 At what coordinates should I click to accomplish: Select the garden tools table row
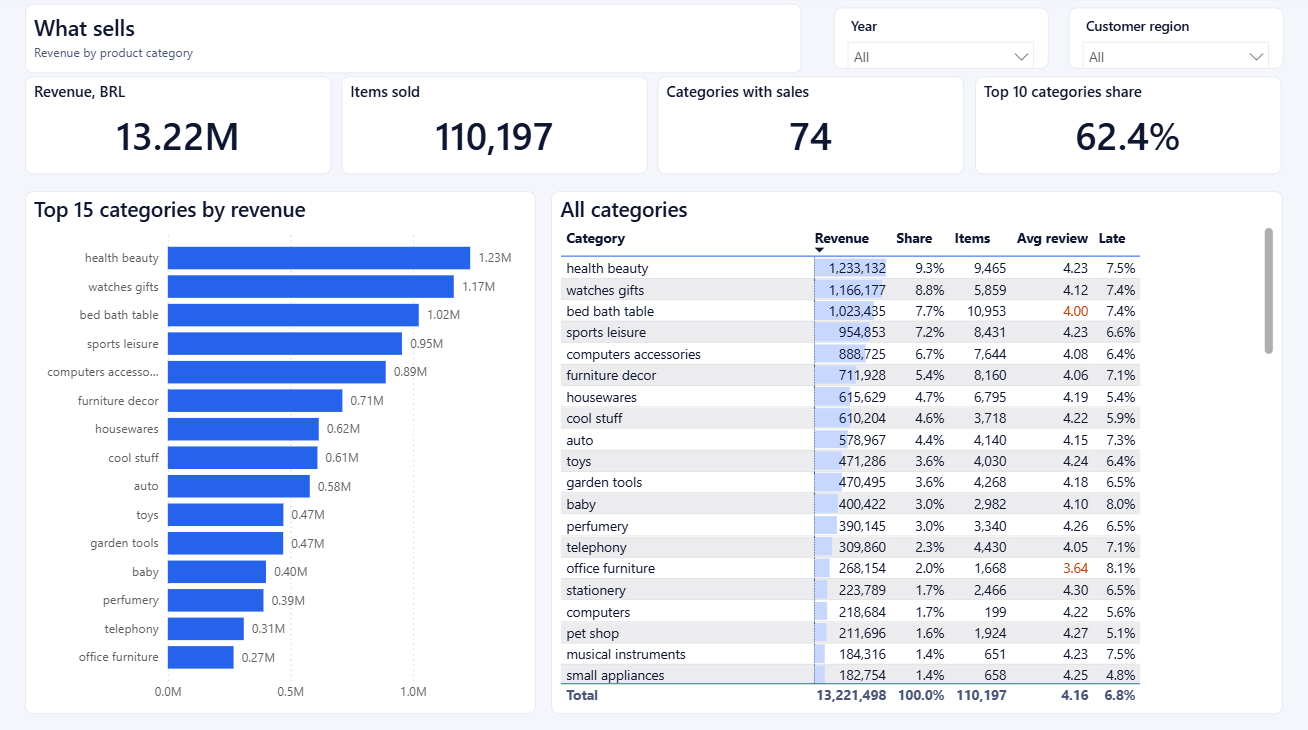click(850, 482)
